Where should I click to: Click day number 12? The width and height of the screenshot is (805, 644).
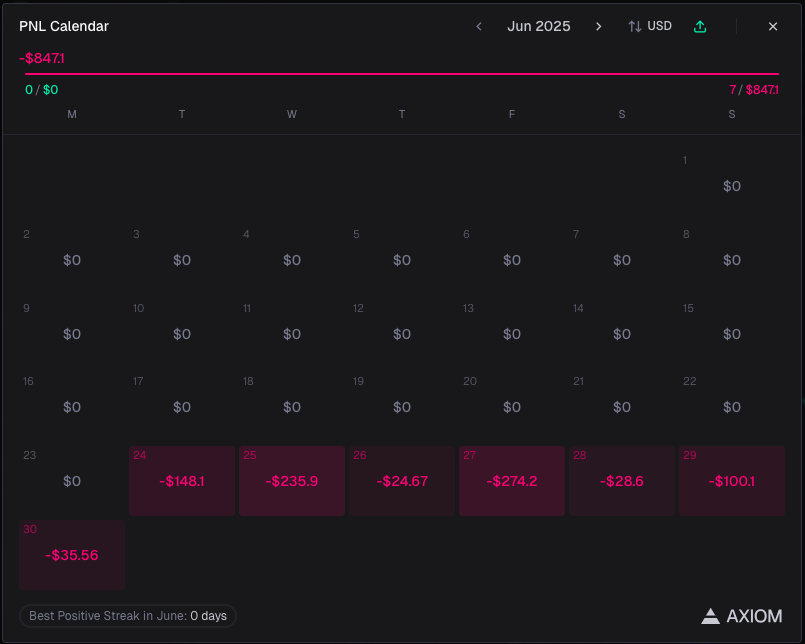358,308
